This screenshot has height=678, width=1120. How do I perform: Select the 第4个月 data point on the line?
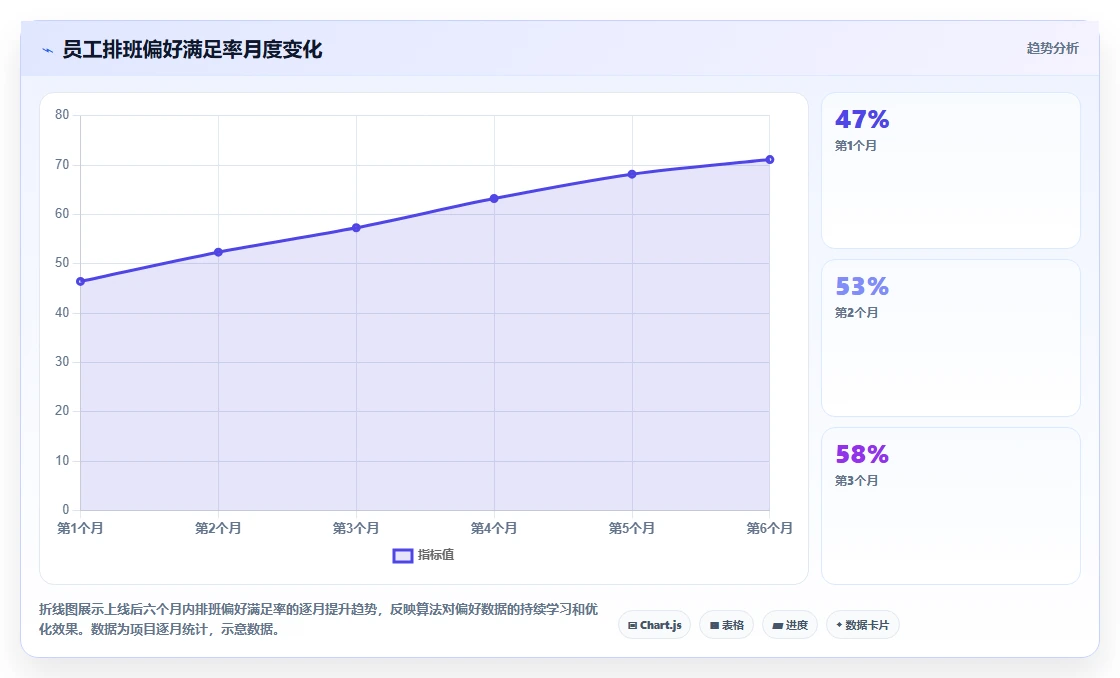point(494,199)
